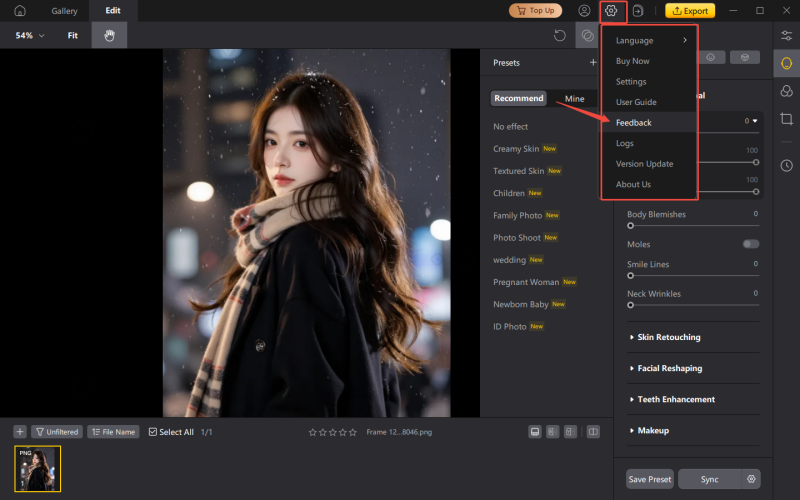Expand the Skin Retouching section
The image size is (800, 500).
(x=668, y=337)
